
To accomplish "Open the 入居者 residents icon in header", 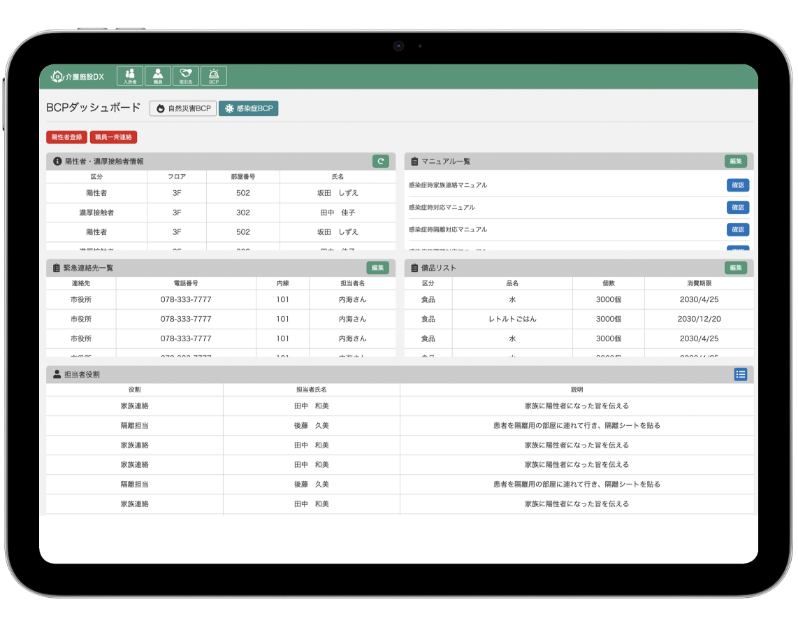I will [130, 76].
